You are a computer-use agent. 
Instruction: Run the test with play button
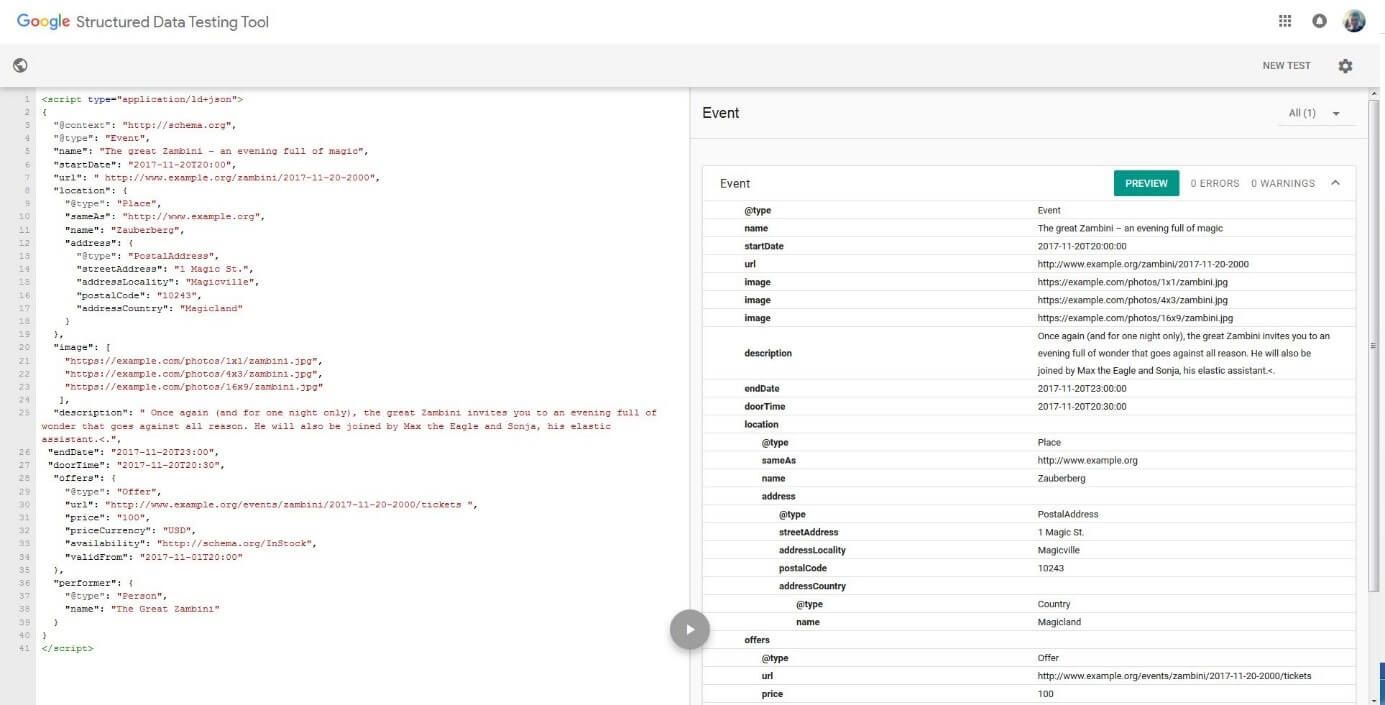click(x=689, y=629)
